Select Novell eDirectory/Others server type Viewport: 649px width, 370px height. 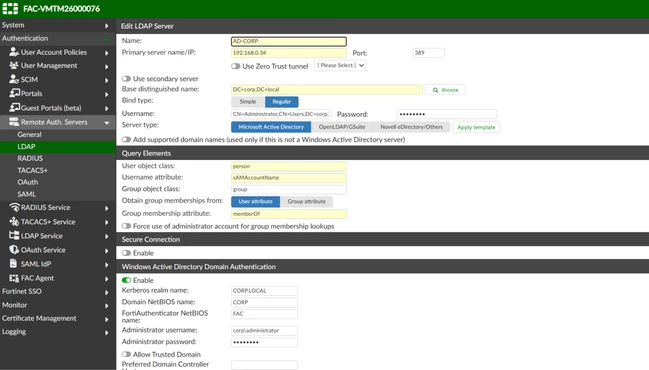pyautogui.click(x=411, y=127)
